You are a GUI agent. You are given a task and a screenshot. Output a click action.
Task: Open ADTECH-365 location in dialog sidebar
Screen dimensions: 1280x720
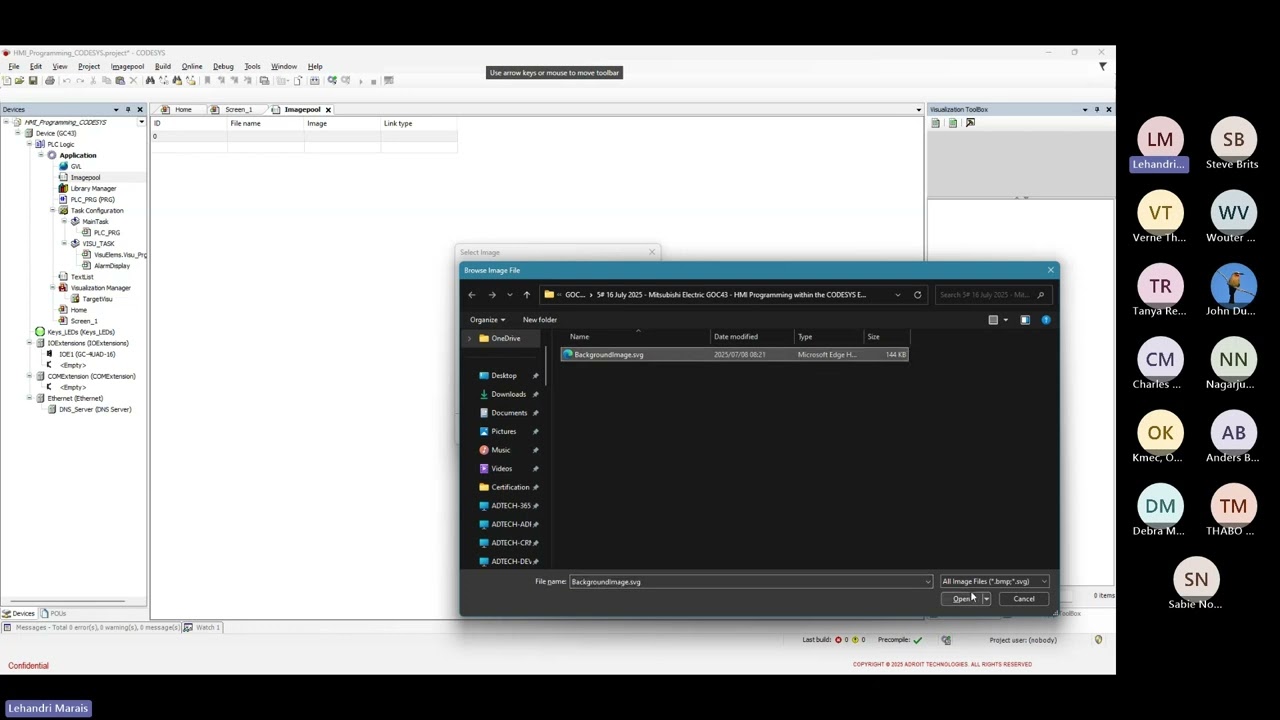click(511, 506)
